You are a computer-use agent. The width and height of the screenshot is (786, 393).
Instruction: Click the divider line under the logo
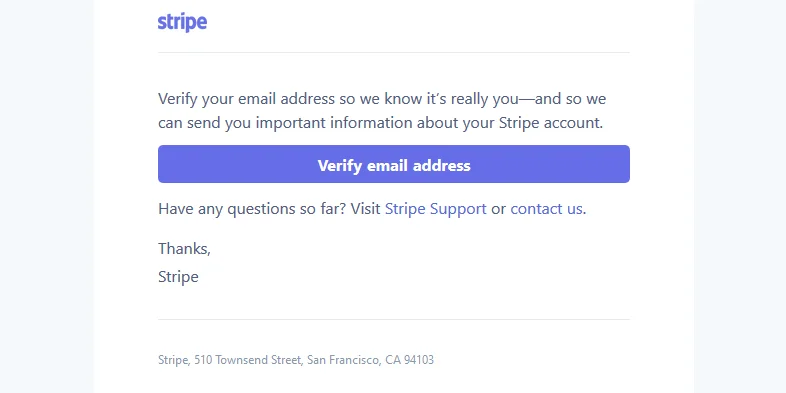pos(394,52)
